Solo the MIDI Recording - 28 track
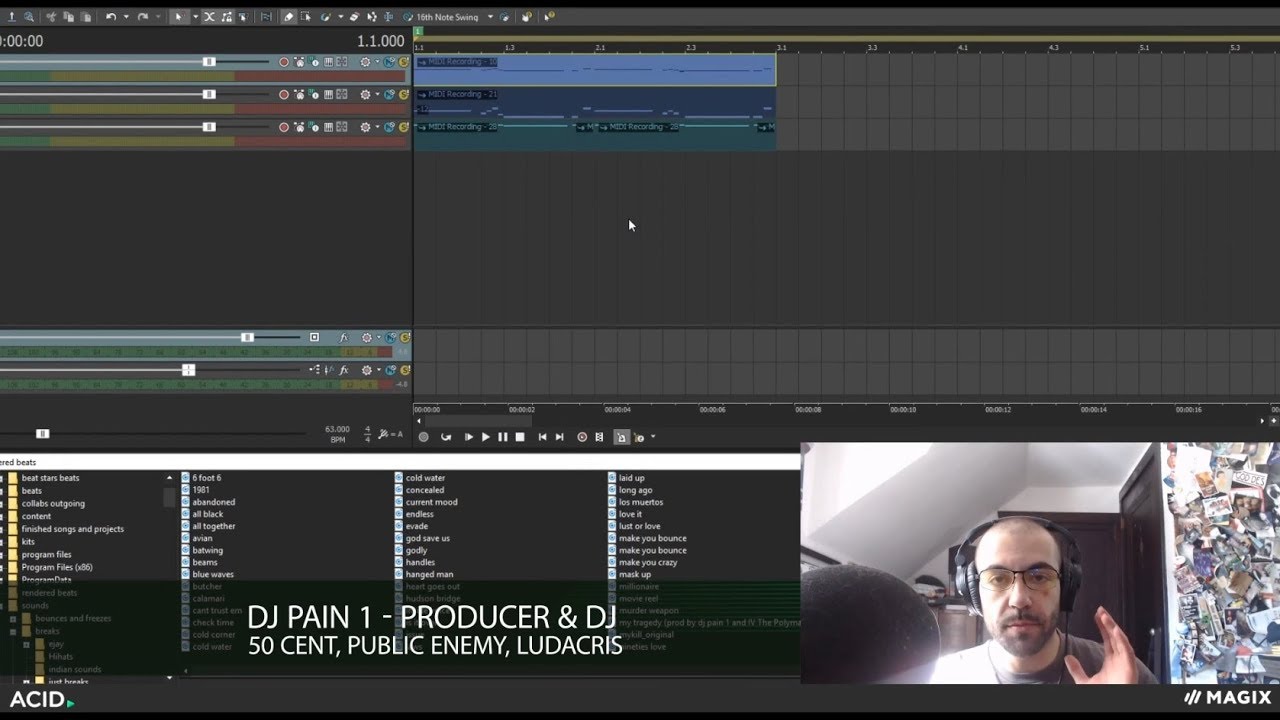This screenshot has width=1280, height=720. click(404, 127)
